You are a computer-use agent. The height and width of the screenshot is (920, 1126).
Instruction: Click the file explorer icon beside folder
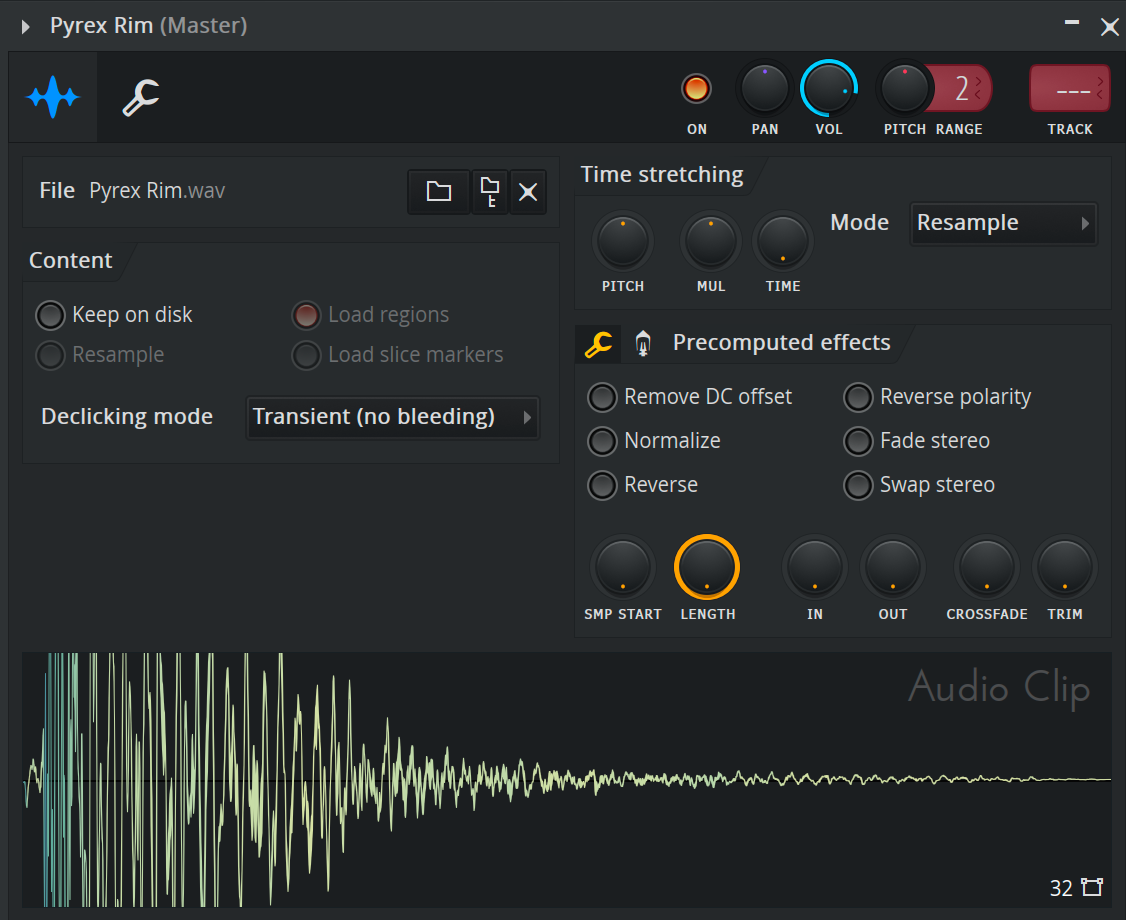pos(490,192)
